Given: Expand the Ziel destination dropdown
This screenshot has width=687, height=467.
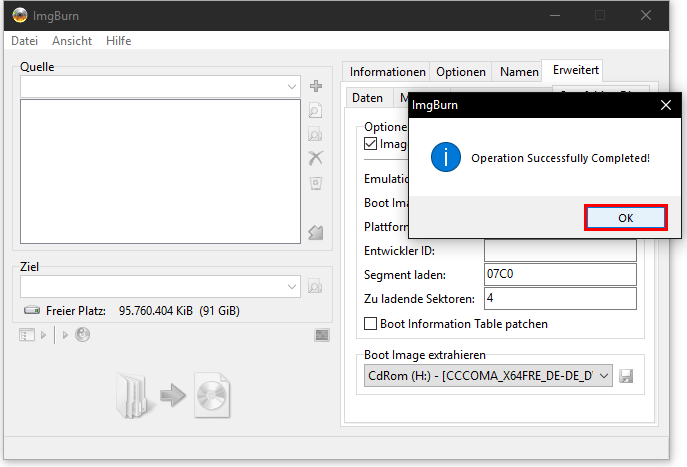Looking at the screenshot, I should (292, 287).
